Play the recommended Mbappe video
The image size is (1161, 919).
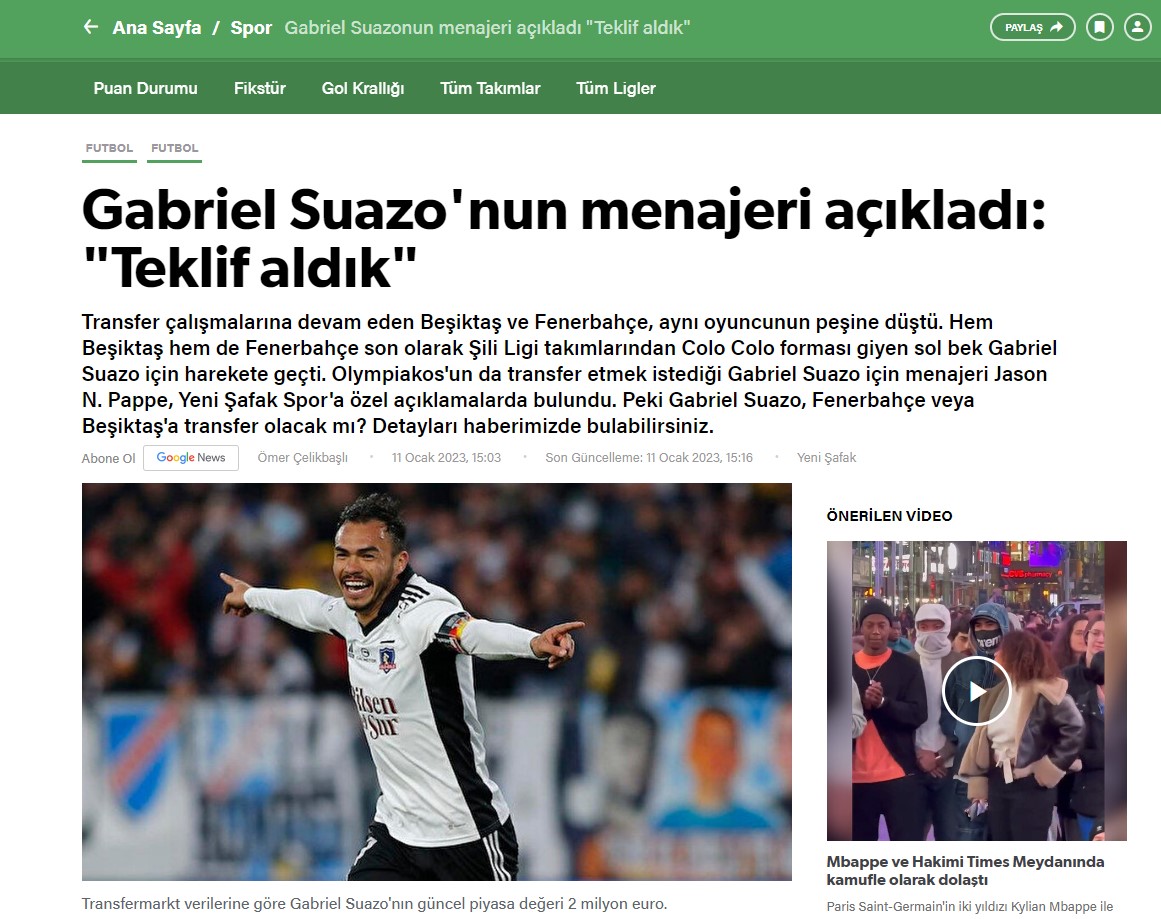[x=977, y=691]
